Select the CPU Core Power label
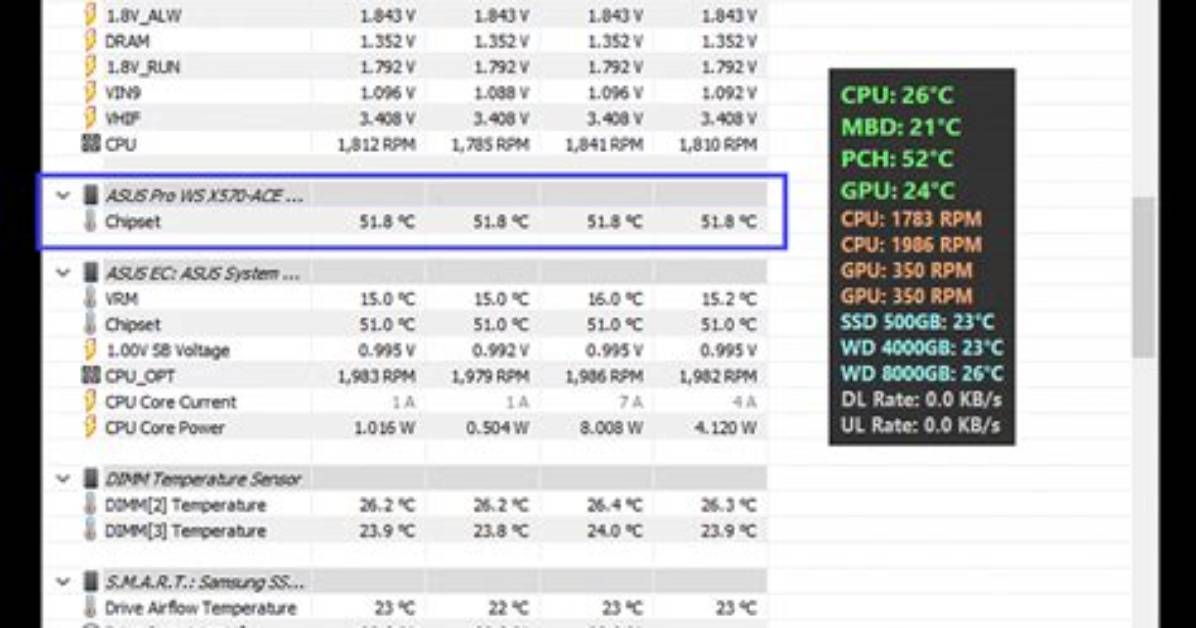This screenshot has height=628, width=1196. (165, 428)
